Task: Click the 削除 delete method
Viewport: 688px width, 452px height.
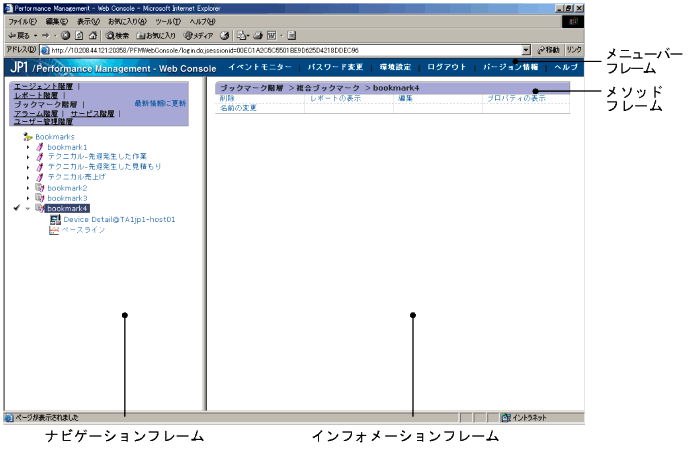Action: pyautogui.click(x=227, y=98)
